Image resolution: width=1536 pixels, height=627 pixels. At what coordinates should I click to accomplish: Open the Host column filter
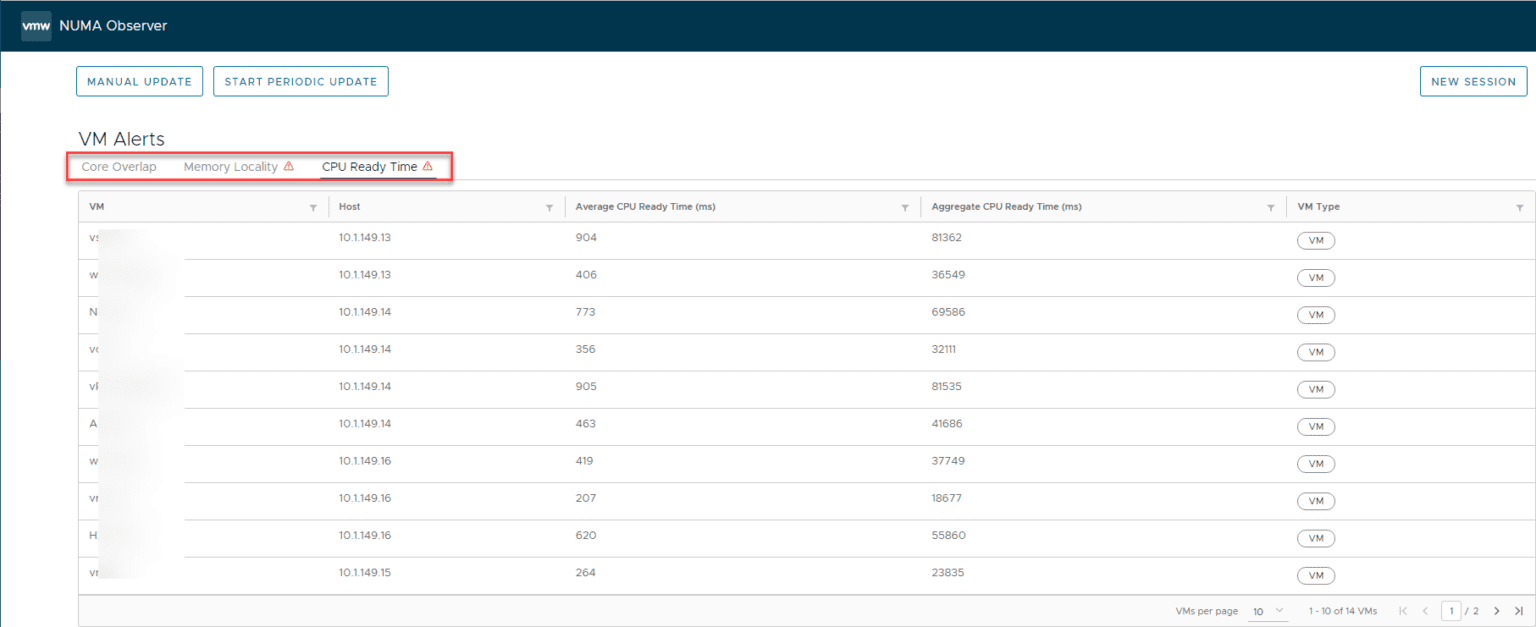[549, 206]
